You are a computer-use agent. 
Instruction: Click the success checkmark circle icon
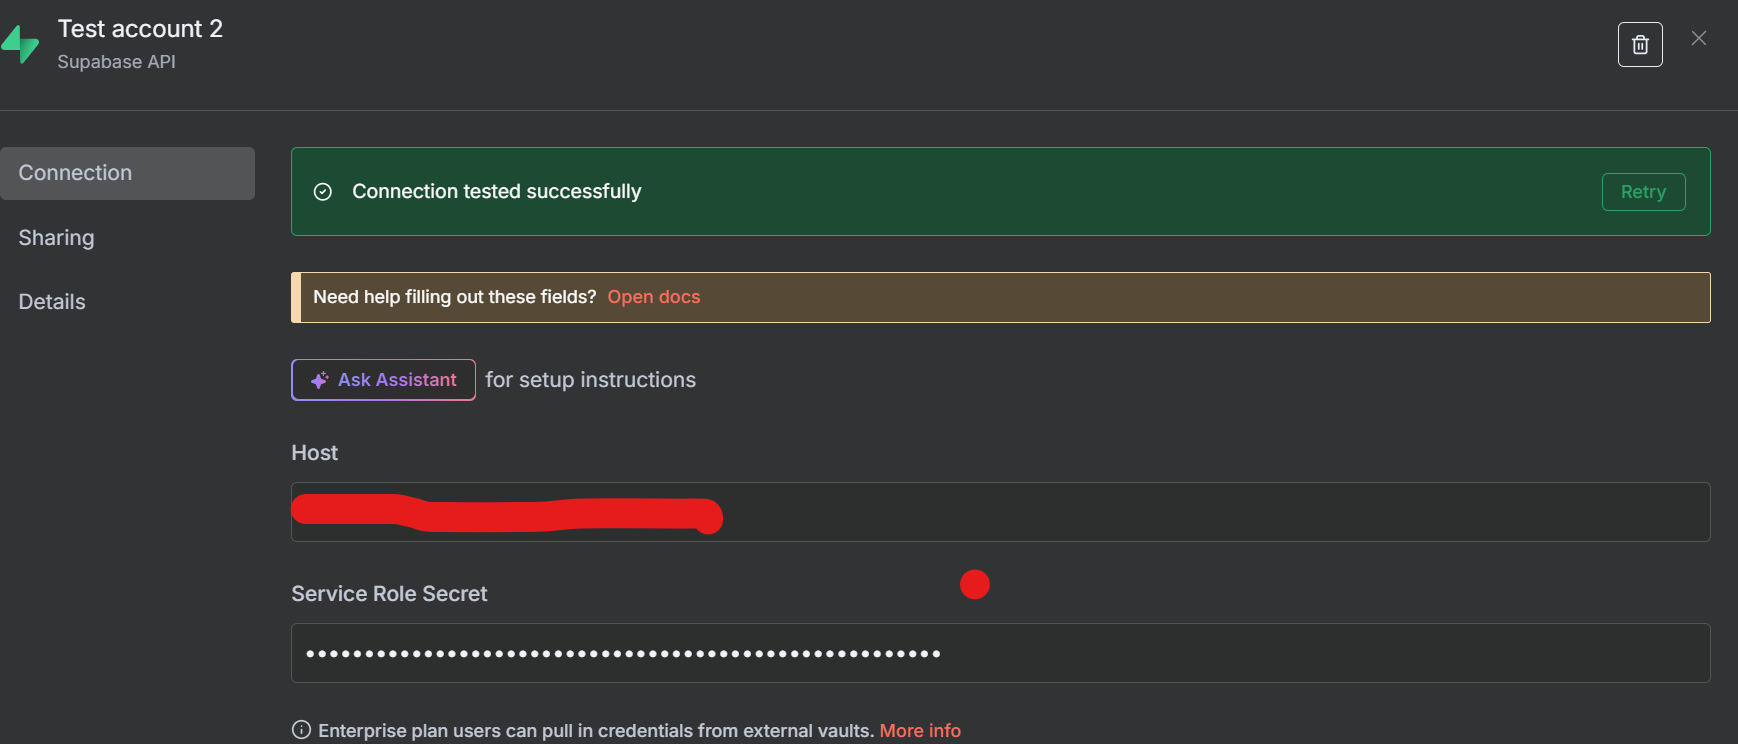(323, 192)
